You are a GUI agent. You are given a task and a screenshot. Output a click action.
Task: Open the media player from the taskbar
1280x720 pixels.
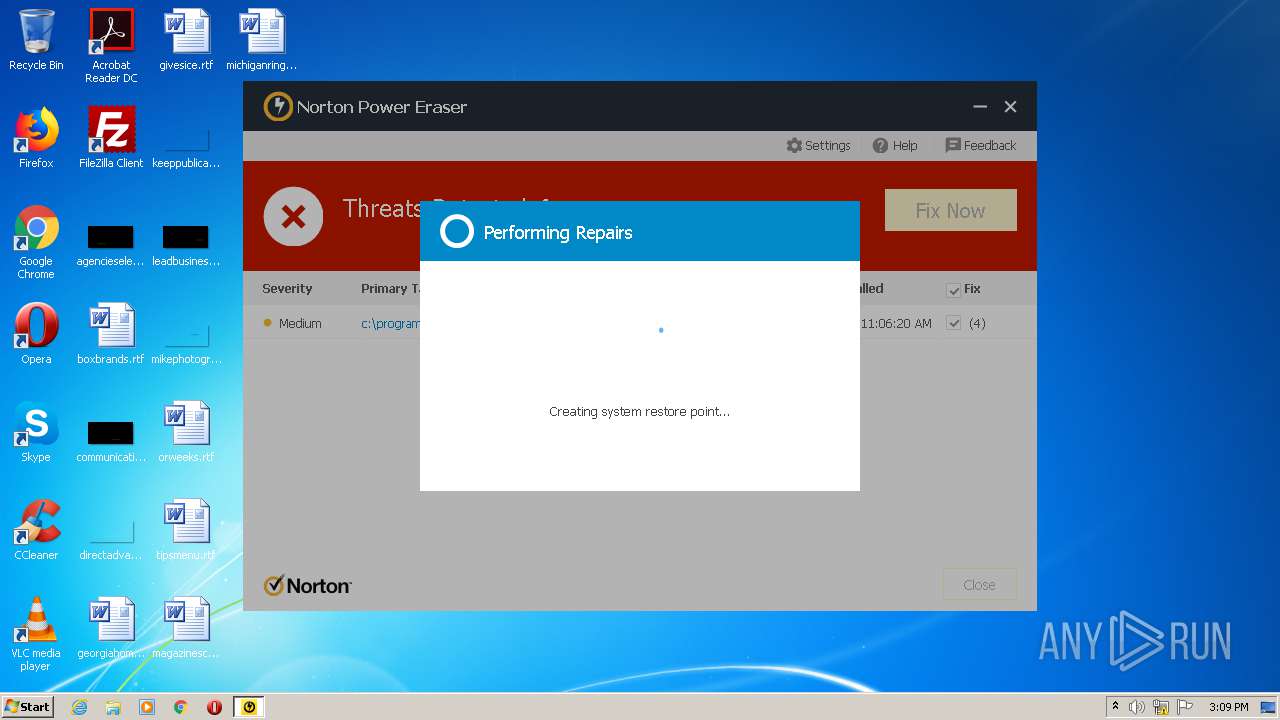click(147, 707)
